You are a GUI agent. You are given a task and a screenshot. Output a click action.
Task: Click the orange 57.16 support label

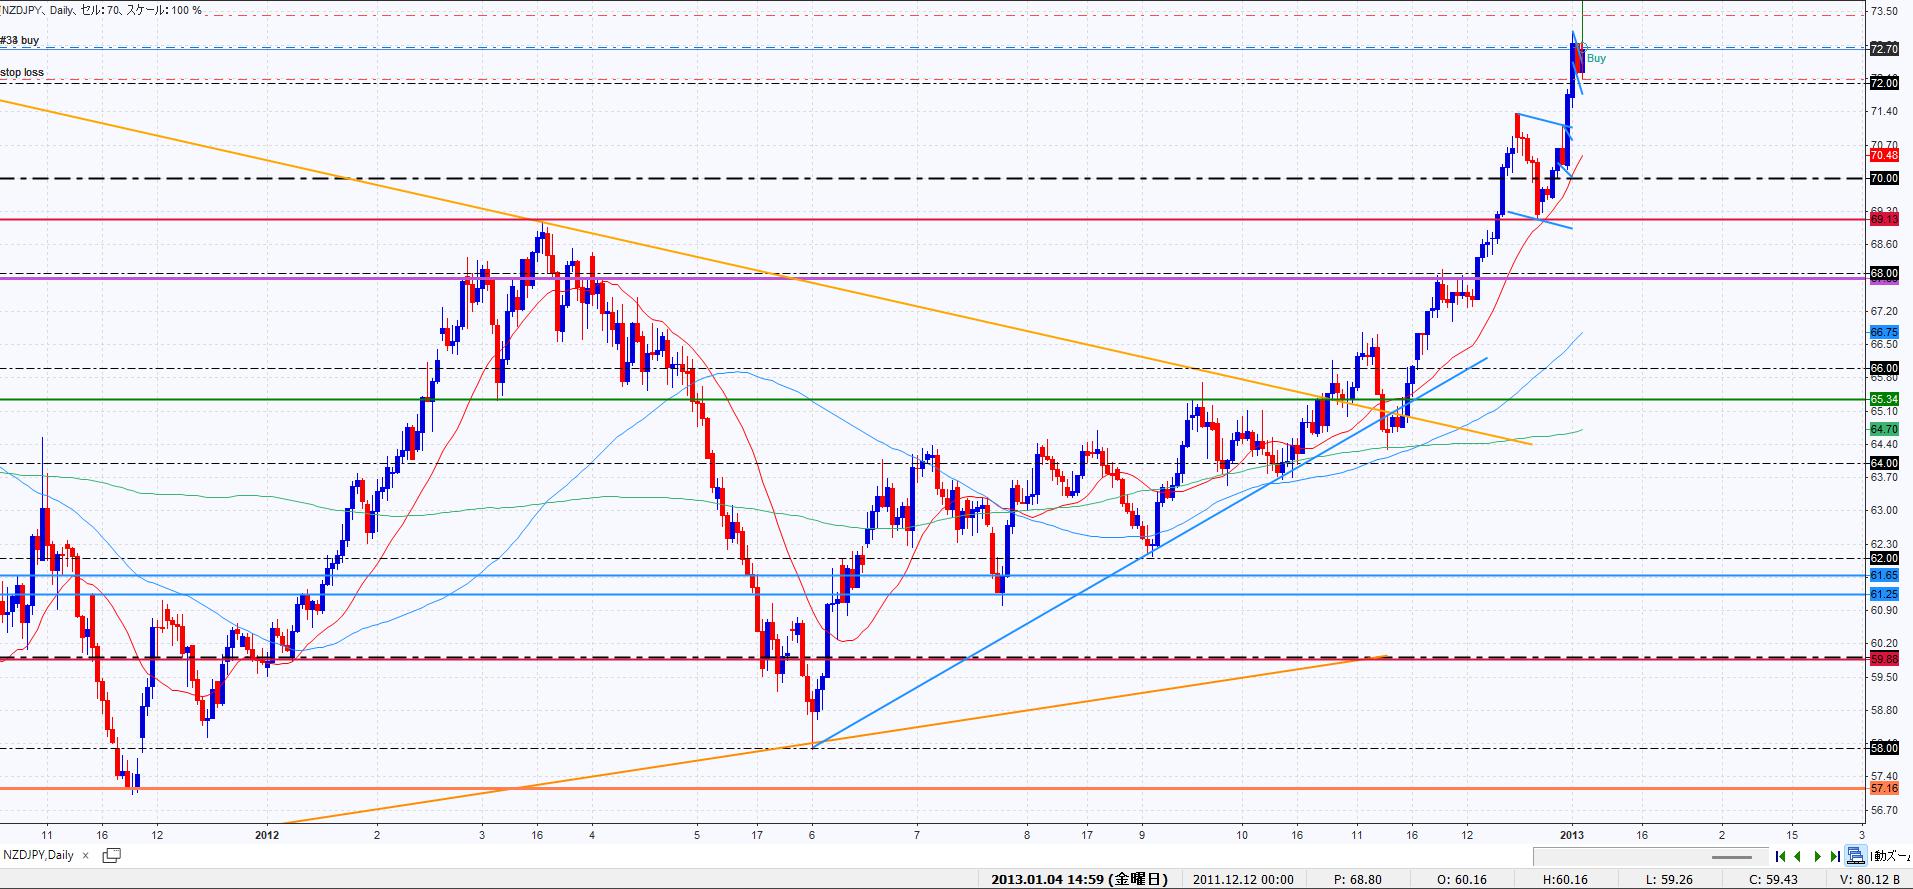[1884, 788]
